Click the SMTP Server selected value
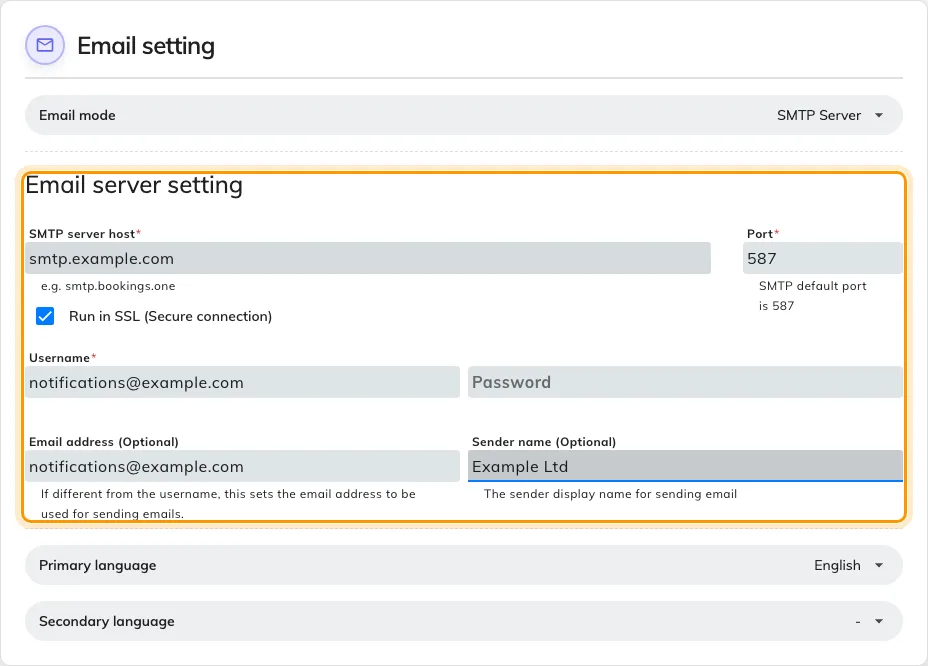 pos(819,115)
